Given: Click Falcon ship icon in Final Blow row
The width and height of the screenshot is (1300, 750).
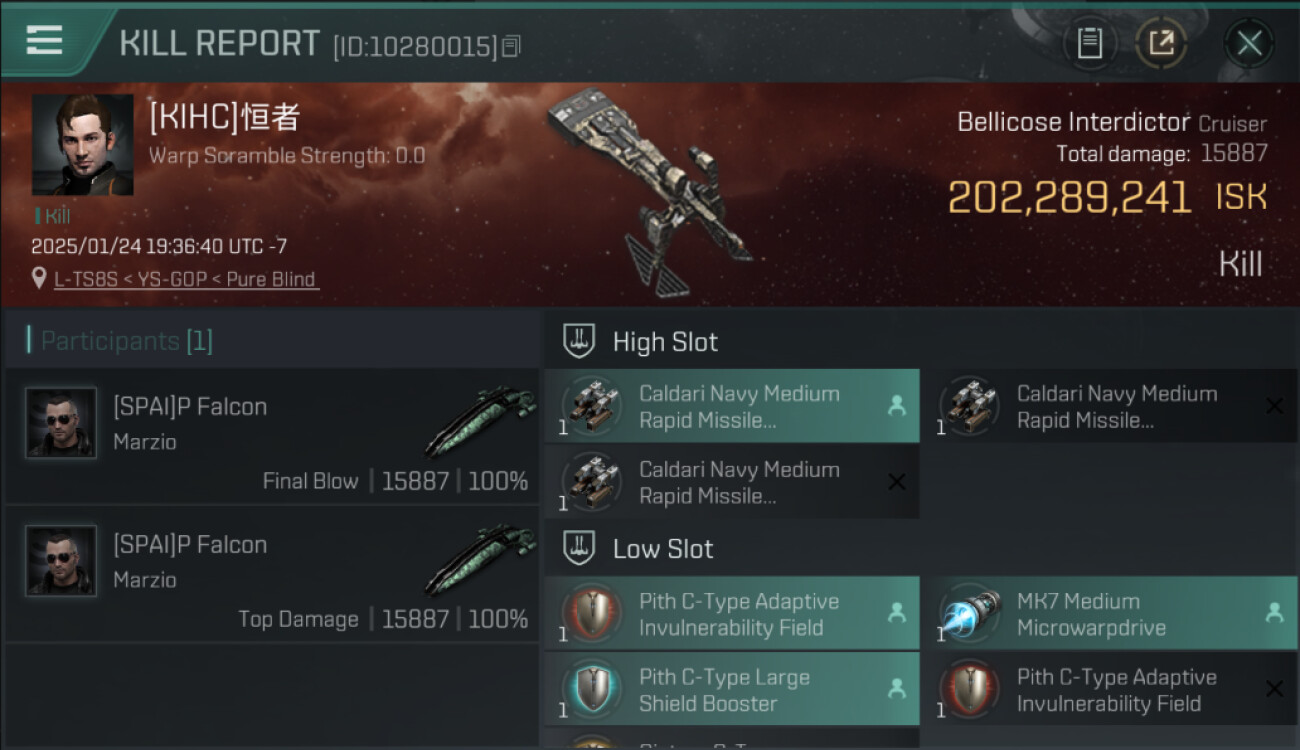Looking at the screenshot, I should pyautogui.click(x=481, y=420).
